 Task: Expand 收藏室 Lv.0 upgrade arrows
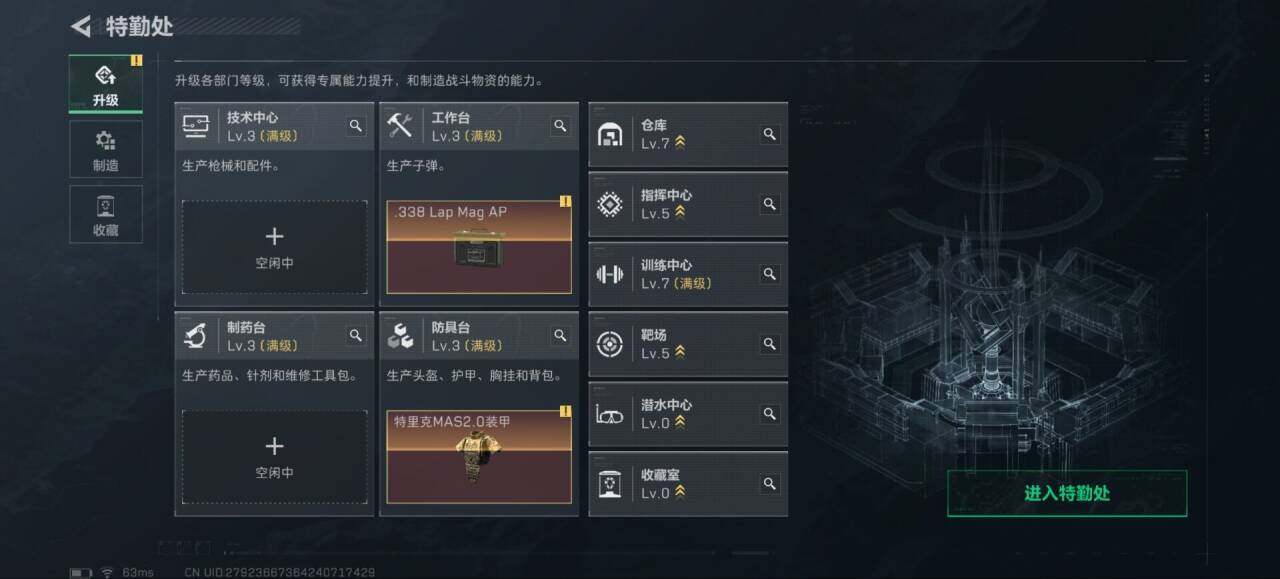point(680,493)
